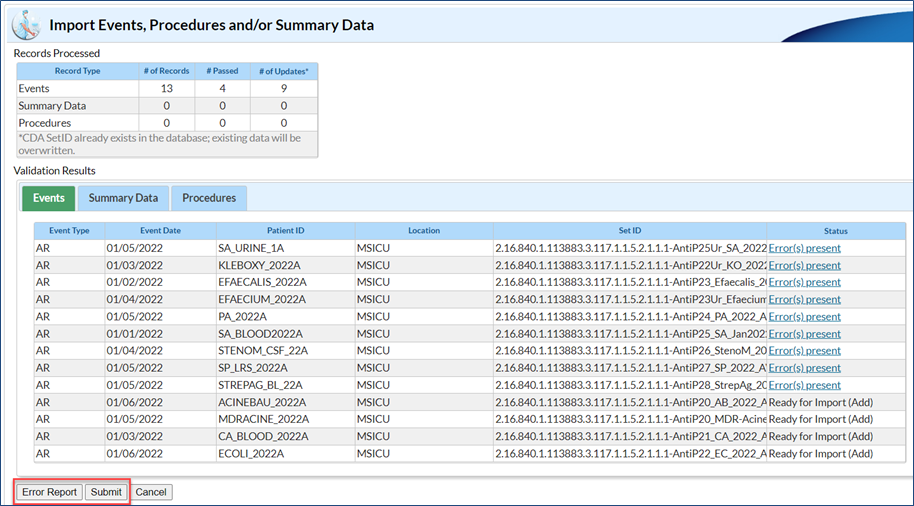Click the Events record count 13

click(x=167, y=89)
